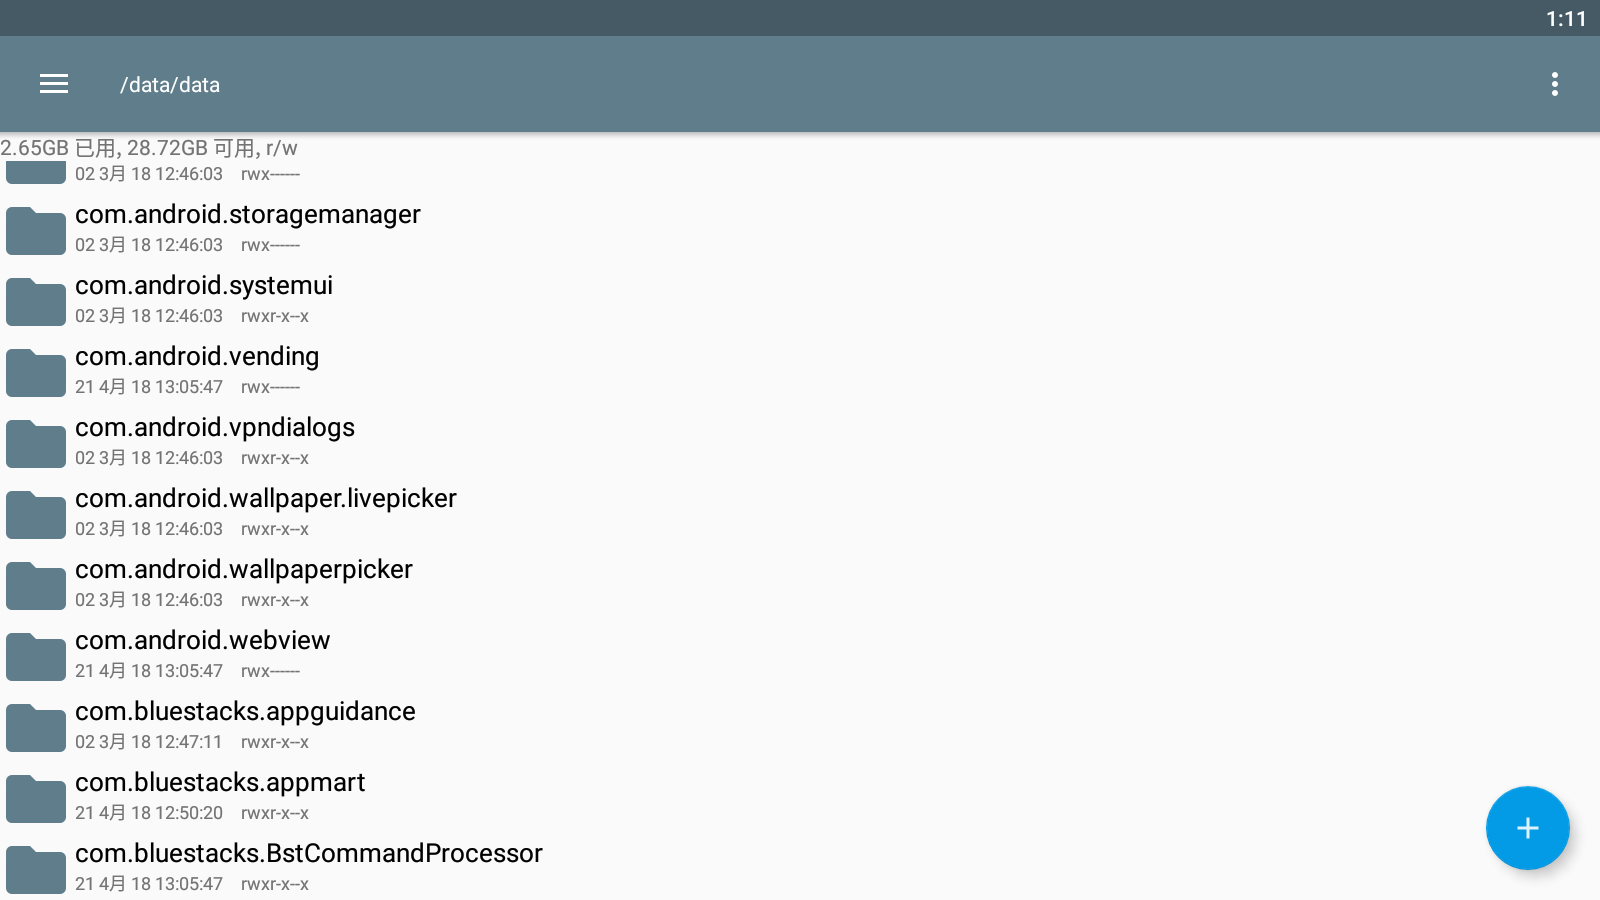Viewport: 1600px width, 900px height.
Task: Click the storage usage info line
Action: tap(149, 148)
